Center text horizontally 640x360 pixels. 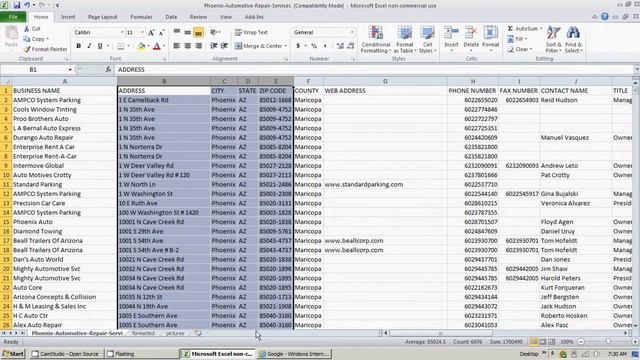coord(187,46)
